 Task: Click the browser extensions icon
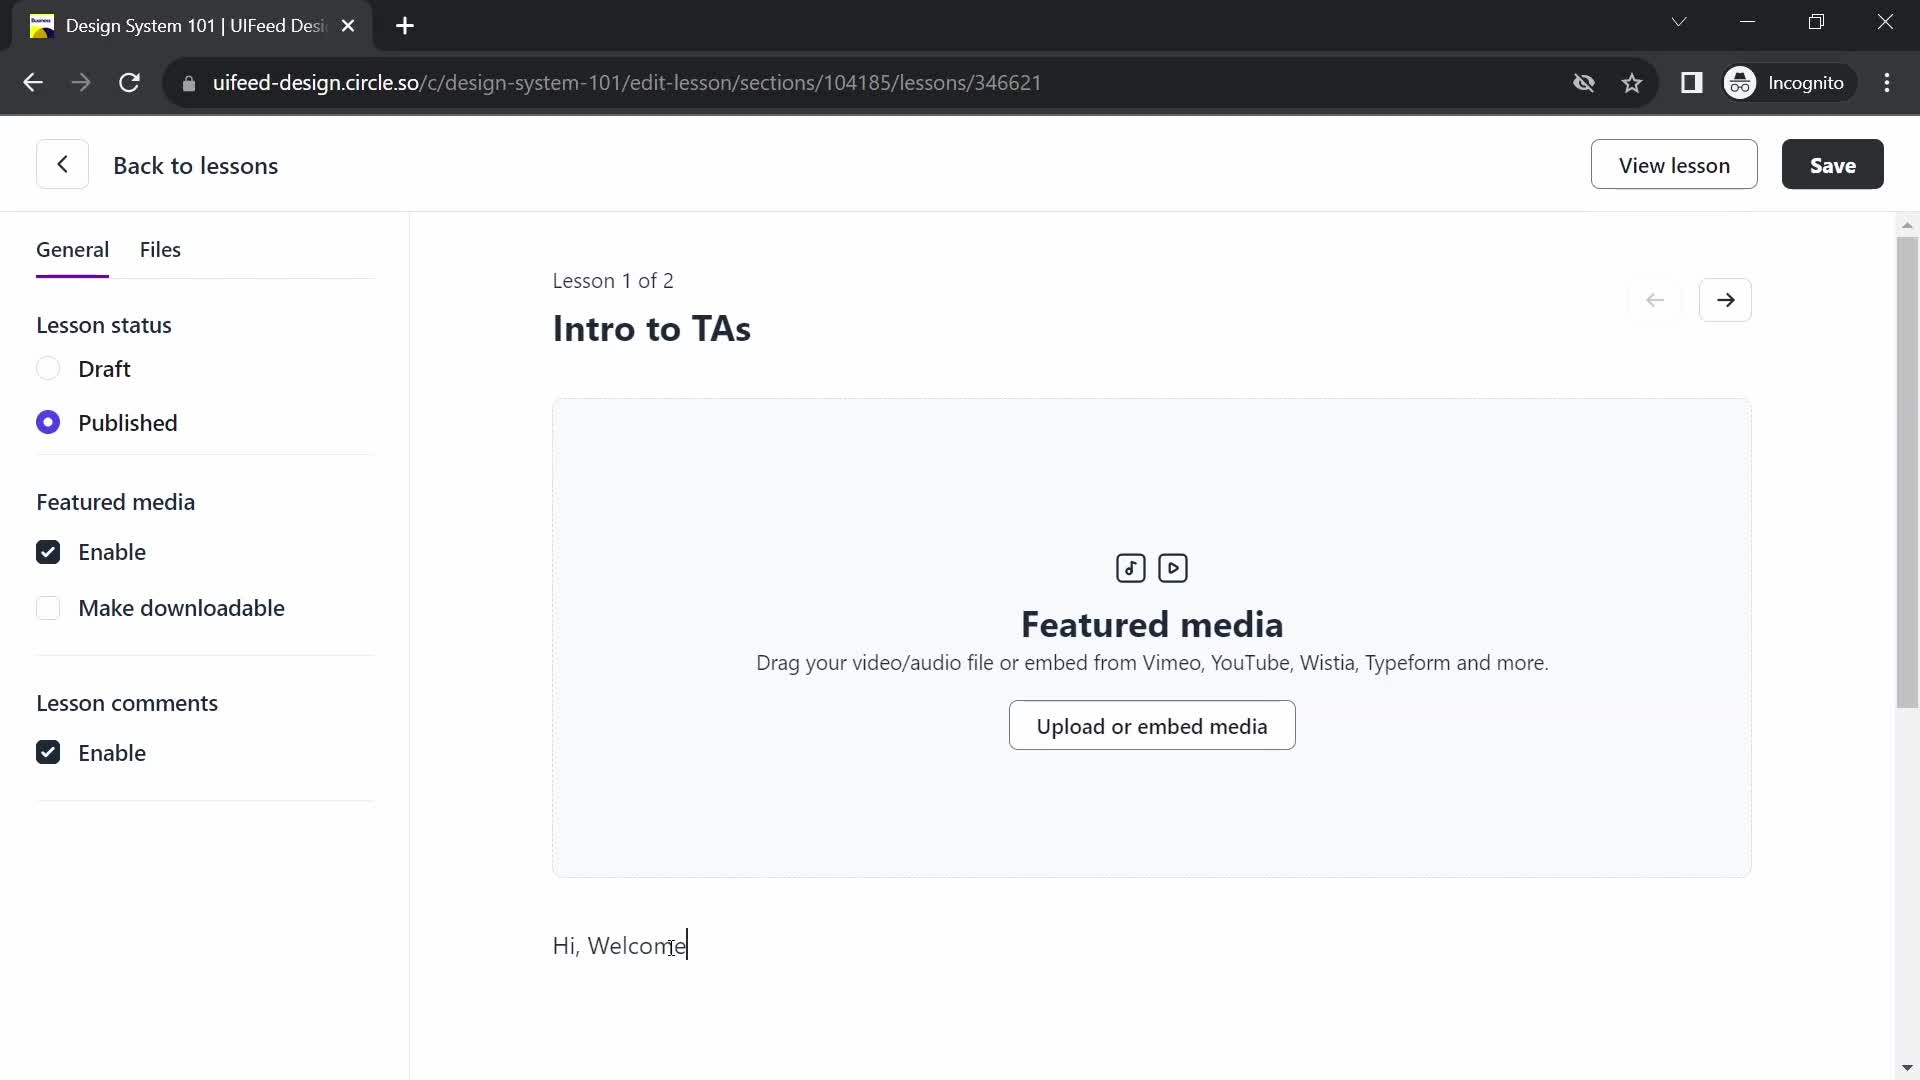[1692, 82]
